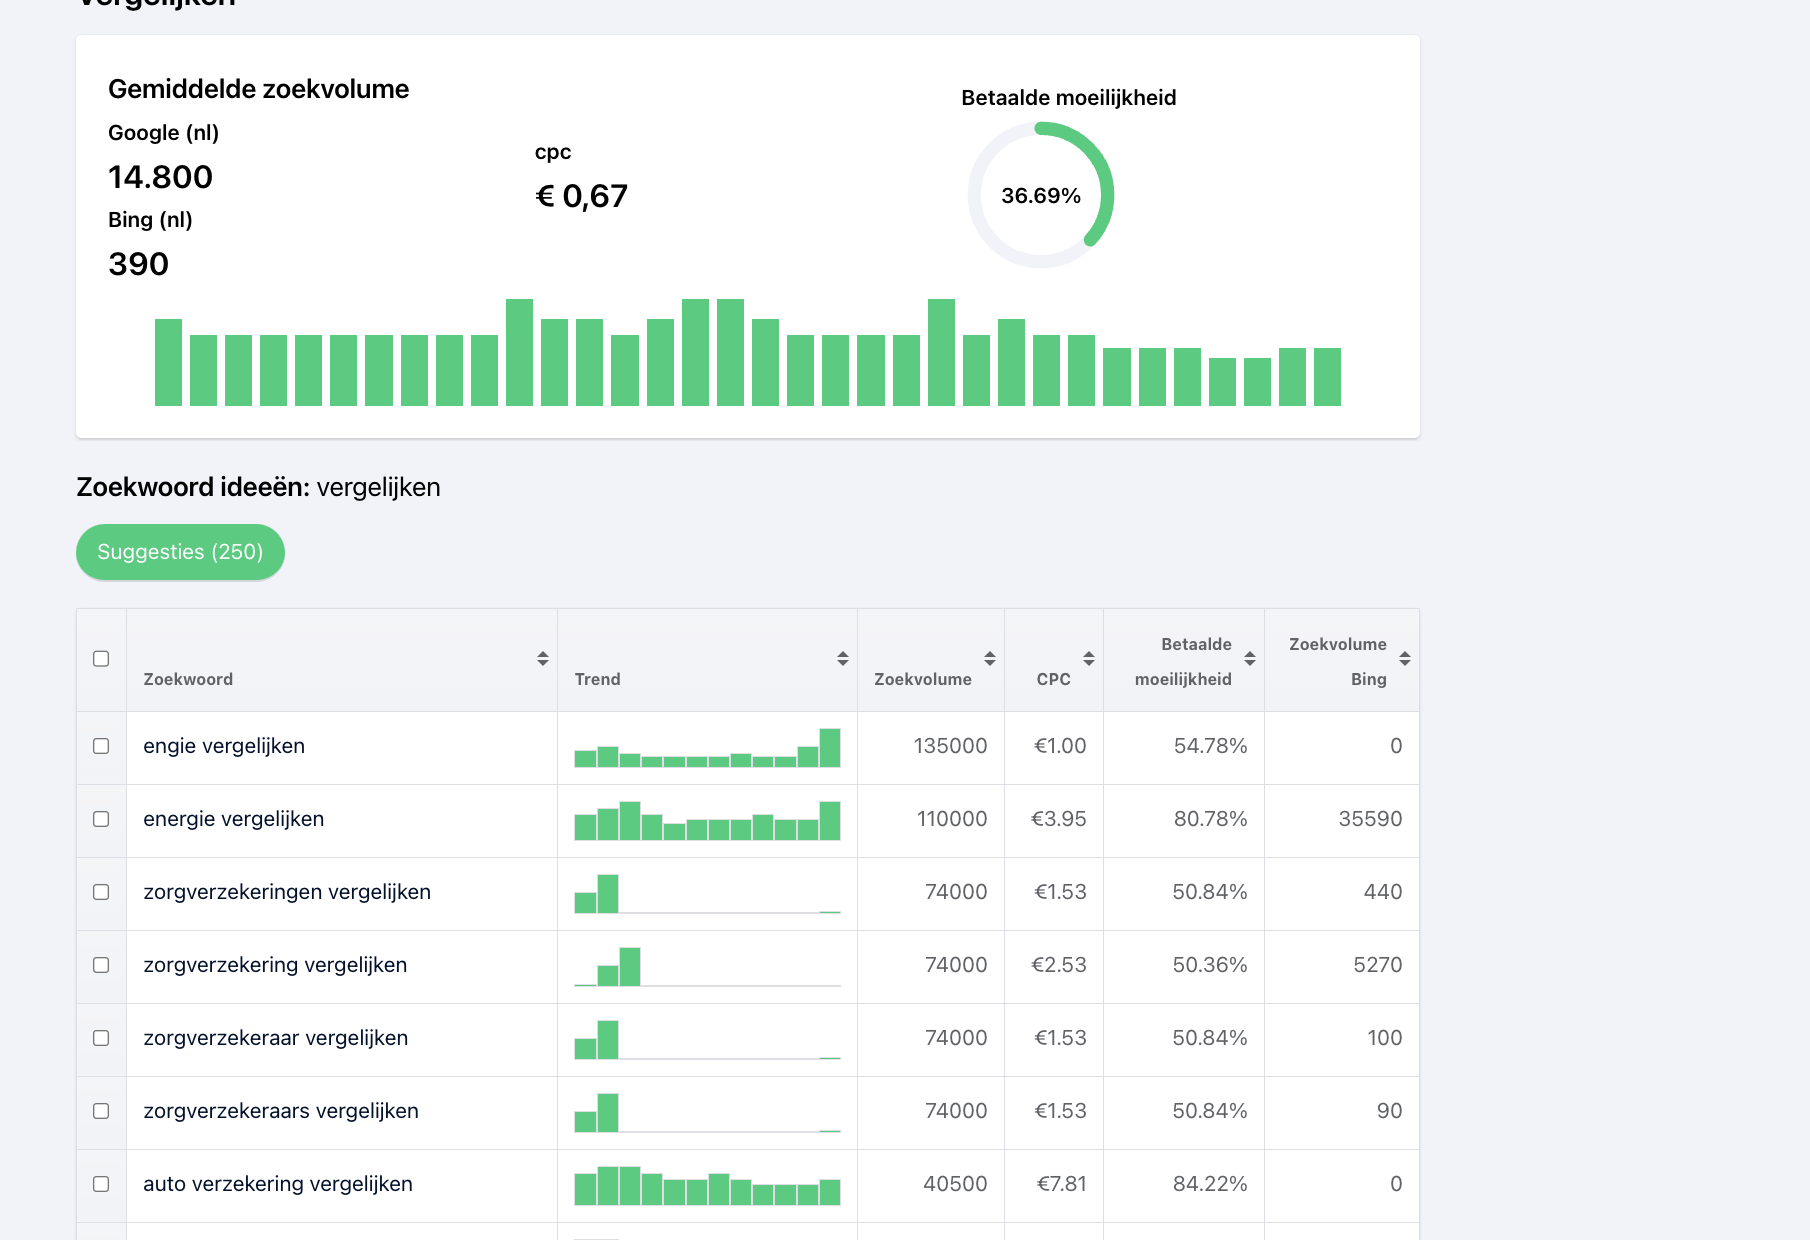Click the large monthly volume bar chart
This screenshot has height=1240, width=1810.
748,352
